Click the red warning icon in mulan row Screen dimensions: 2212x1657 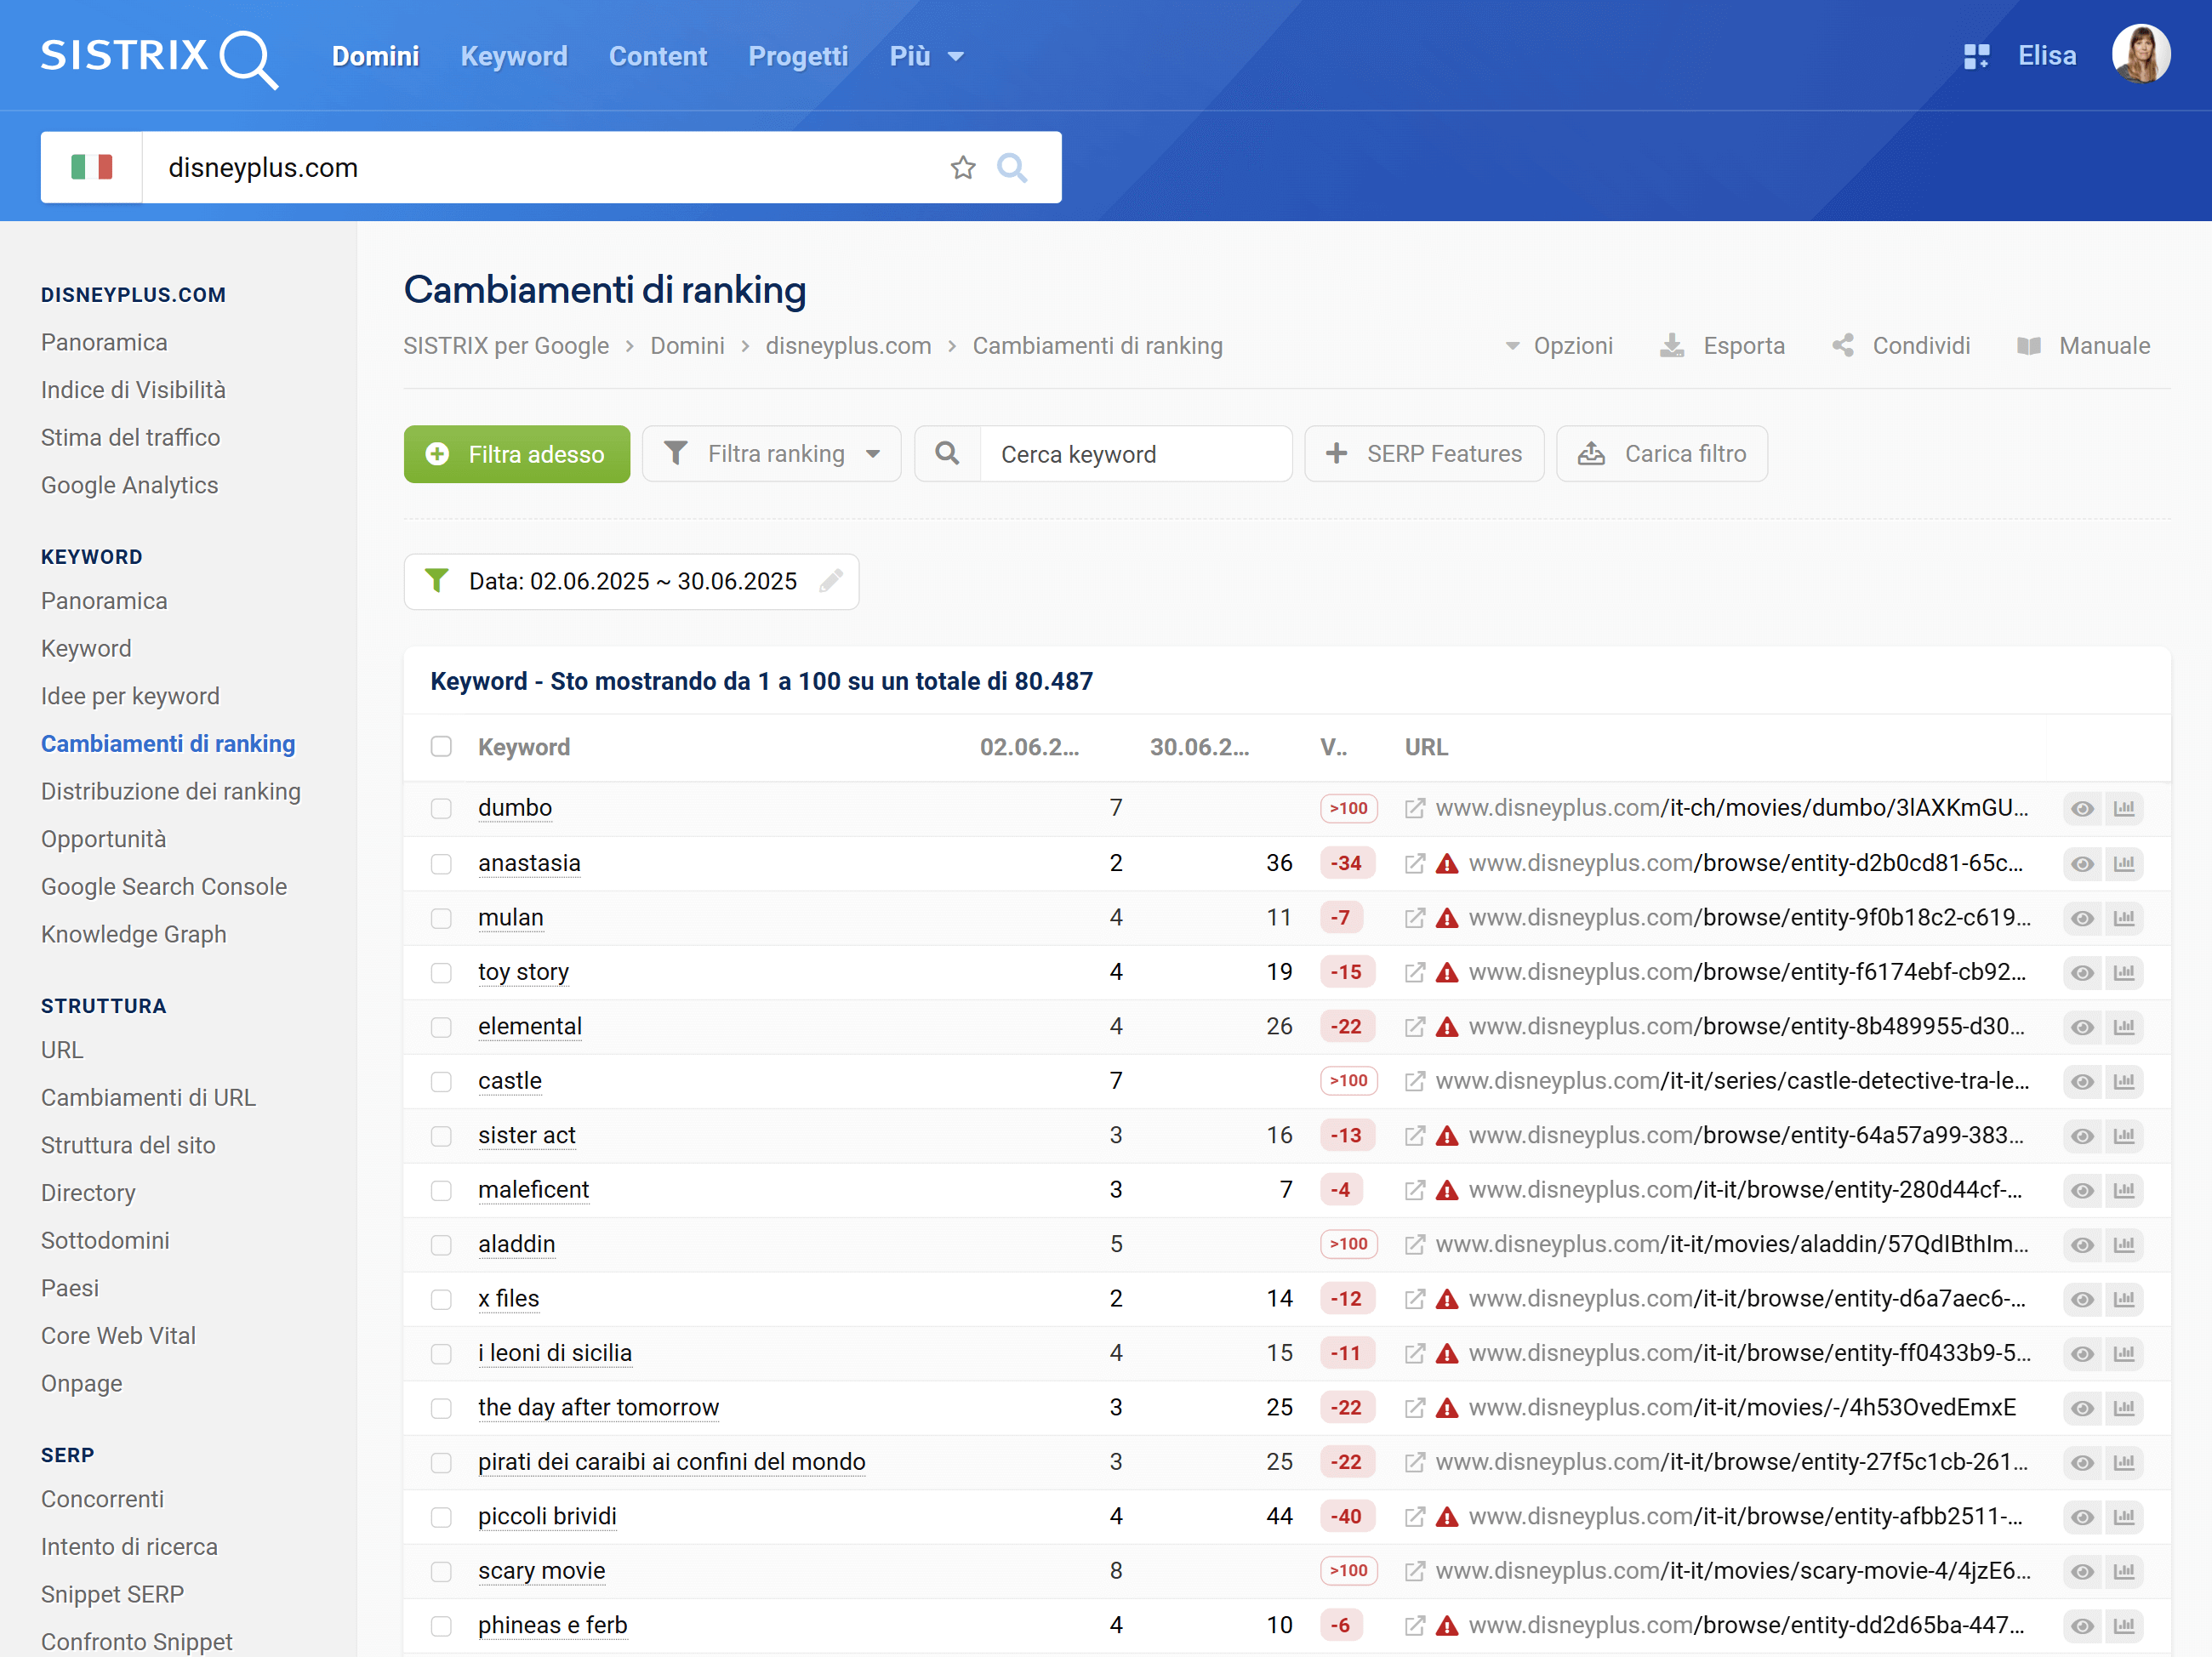coord(1447,918)
